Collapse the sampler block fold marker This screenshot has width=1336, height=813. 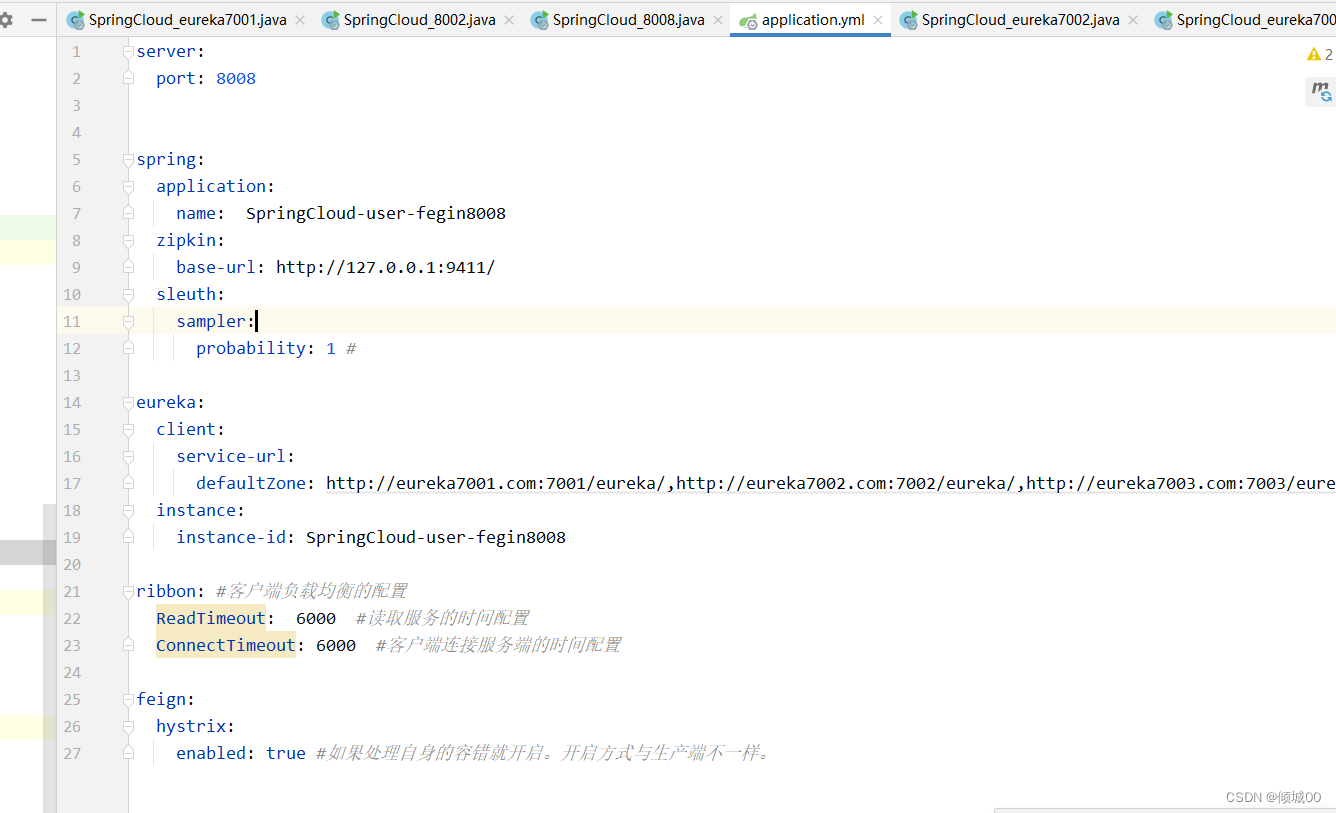128,321
